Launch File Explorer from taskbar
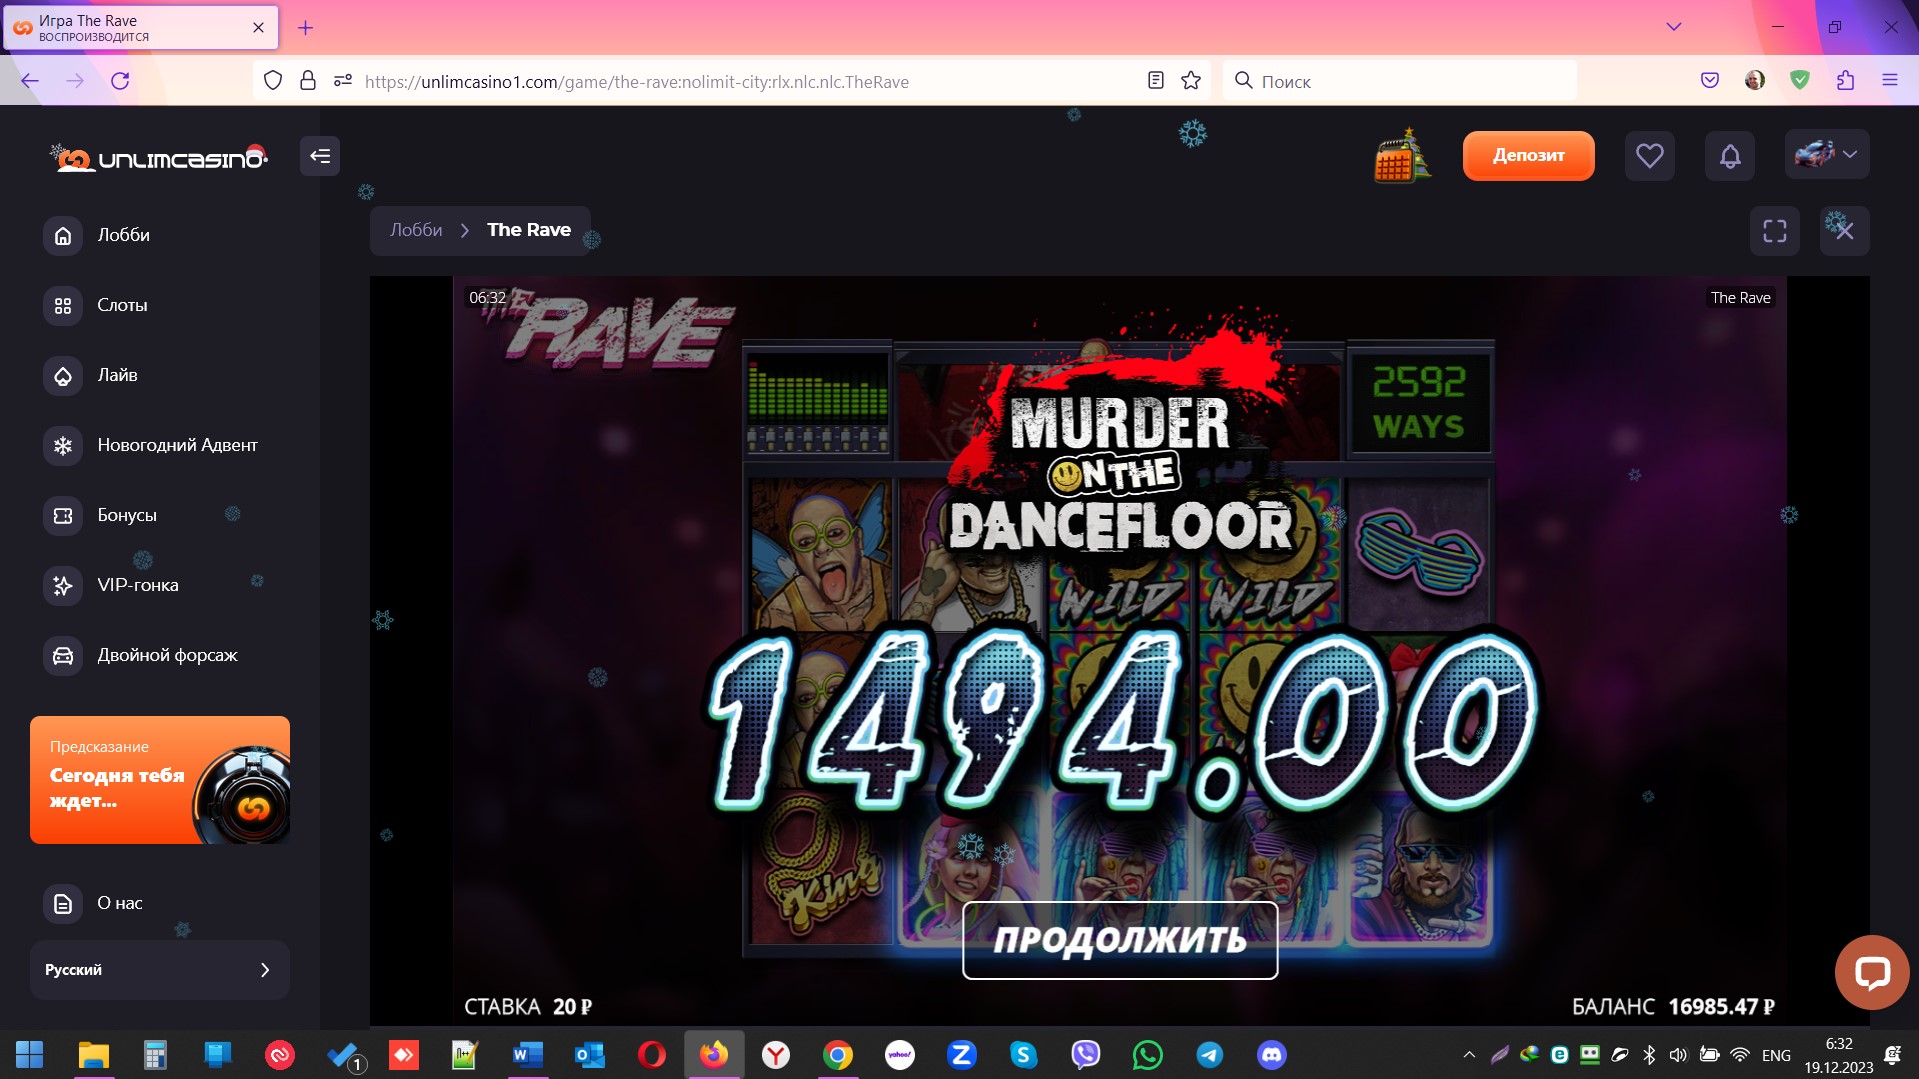 (x=93, y=1055)
